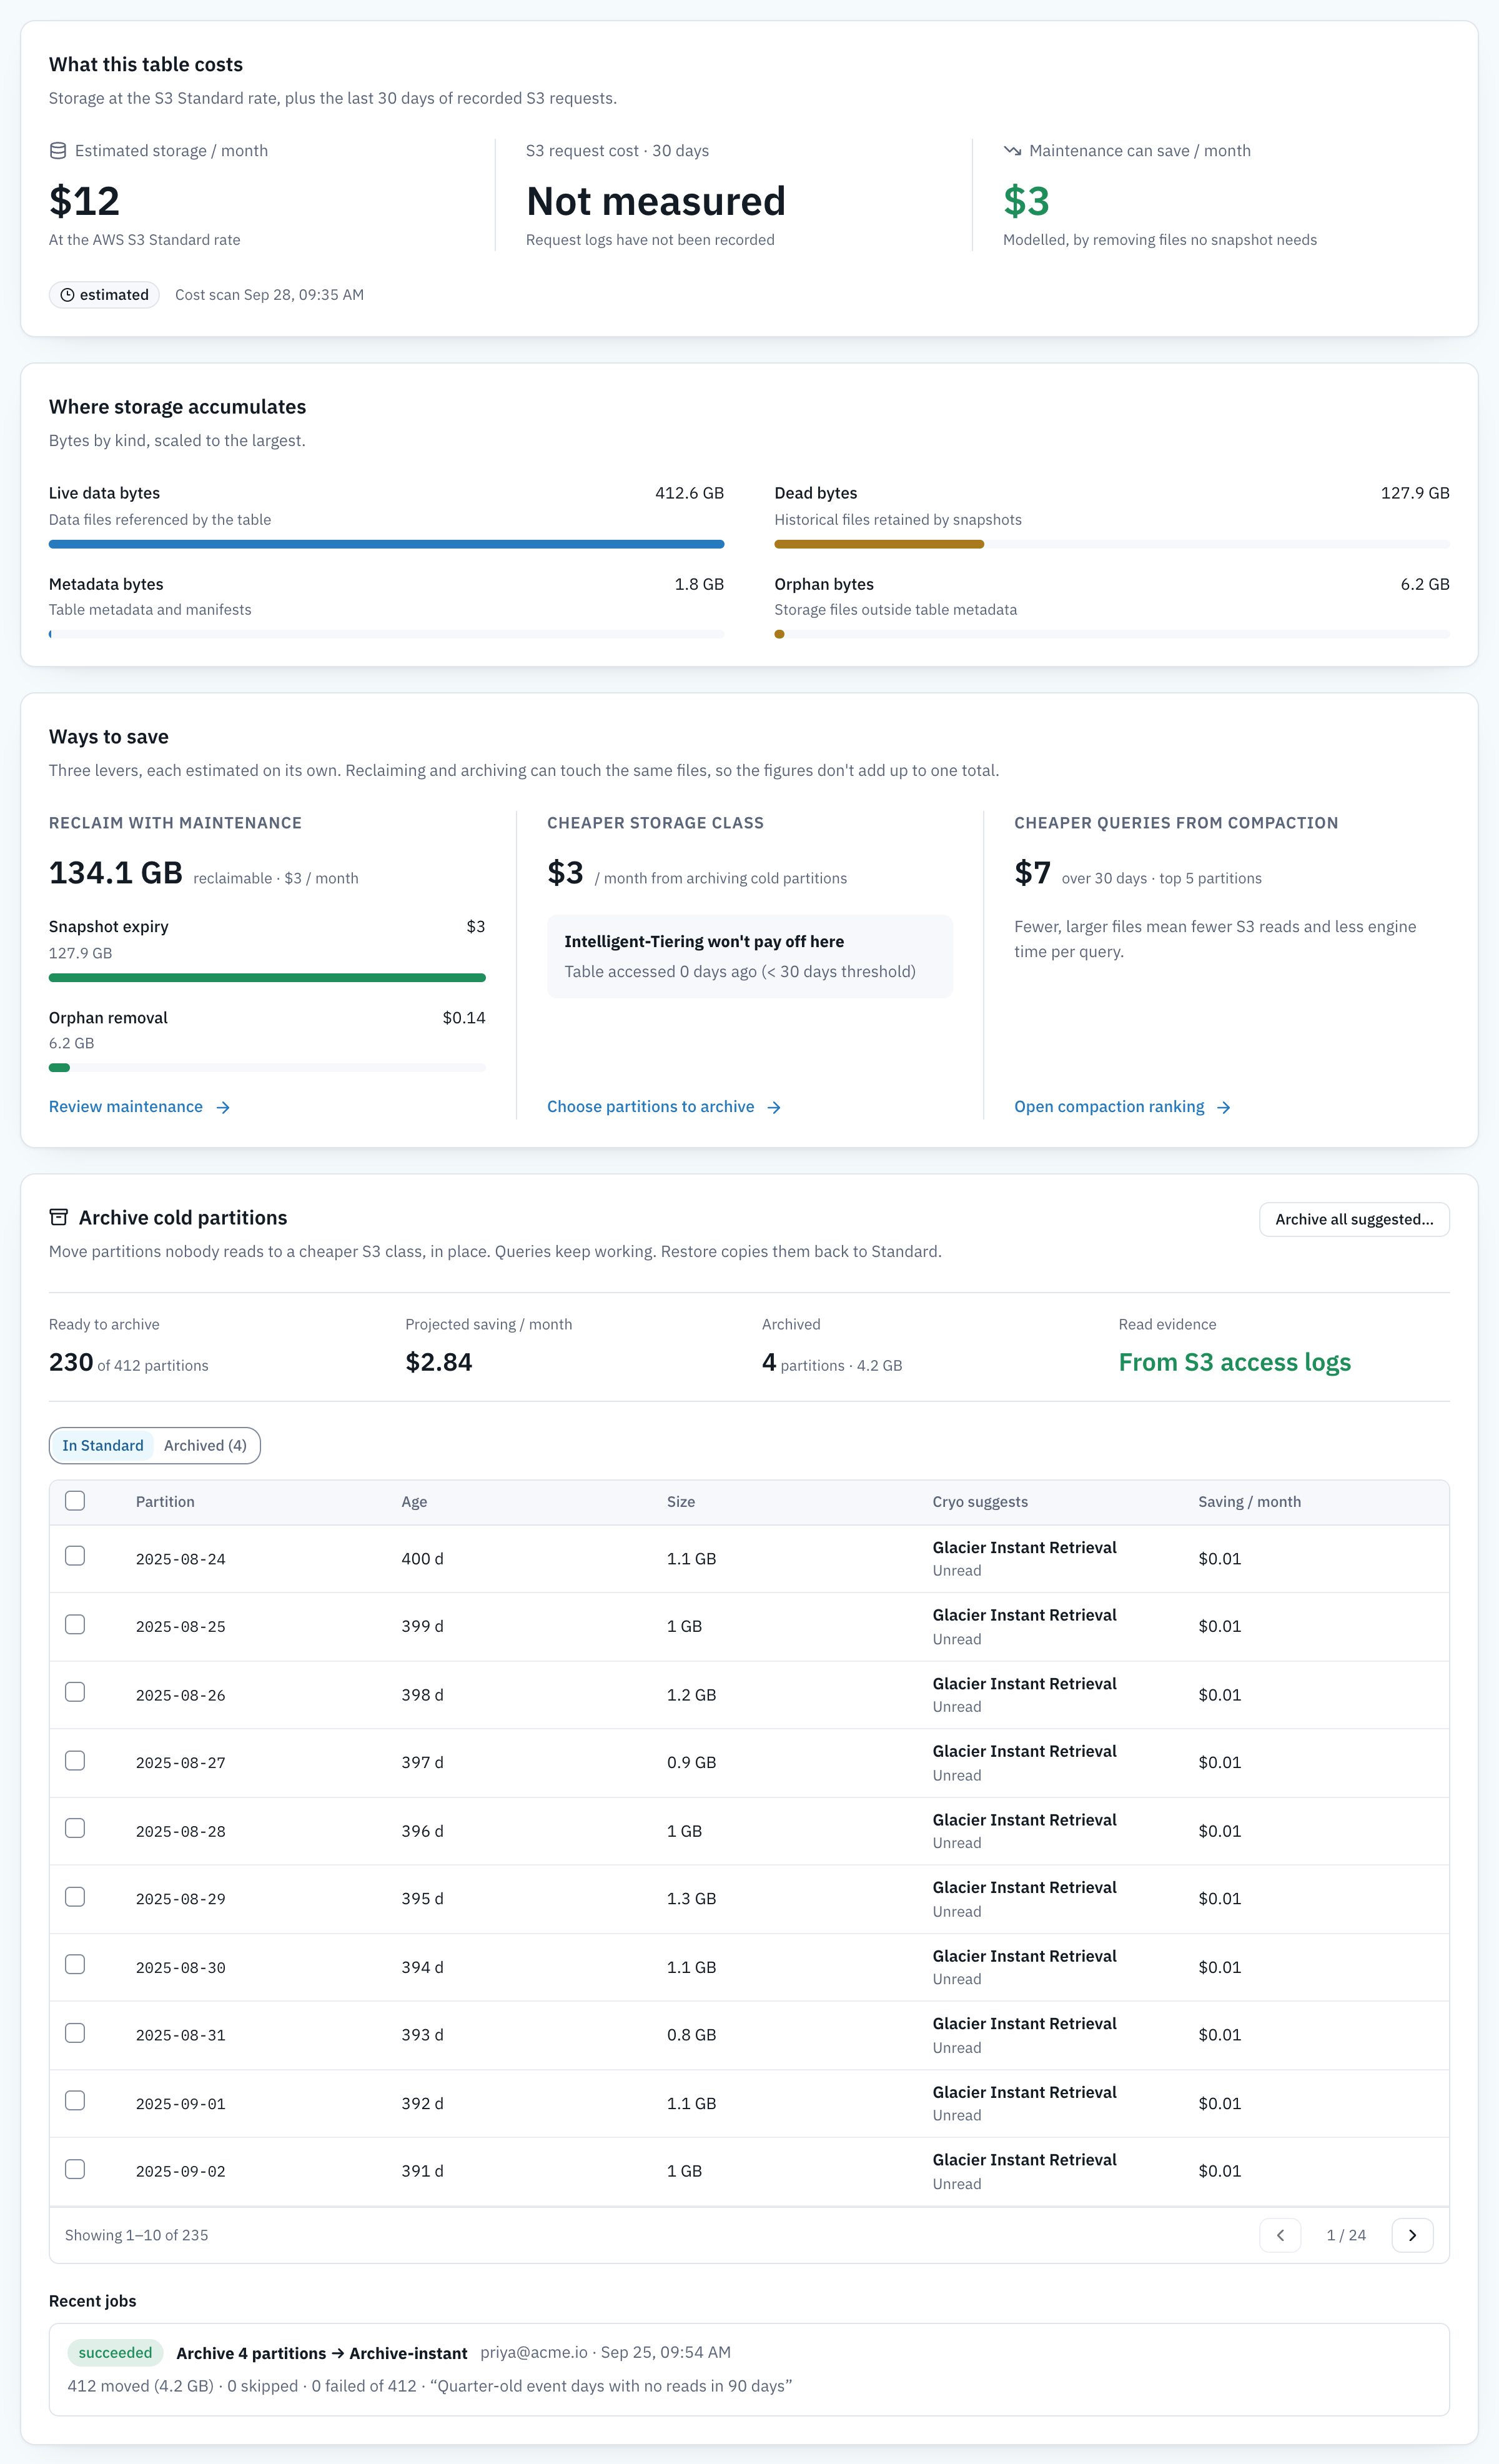Click the trending-down icon beside Maintenance can save
1499x2464 pixels.
(x=1012, y=151)
